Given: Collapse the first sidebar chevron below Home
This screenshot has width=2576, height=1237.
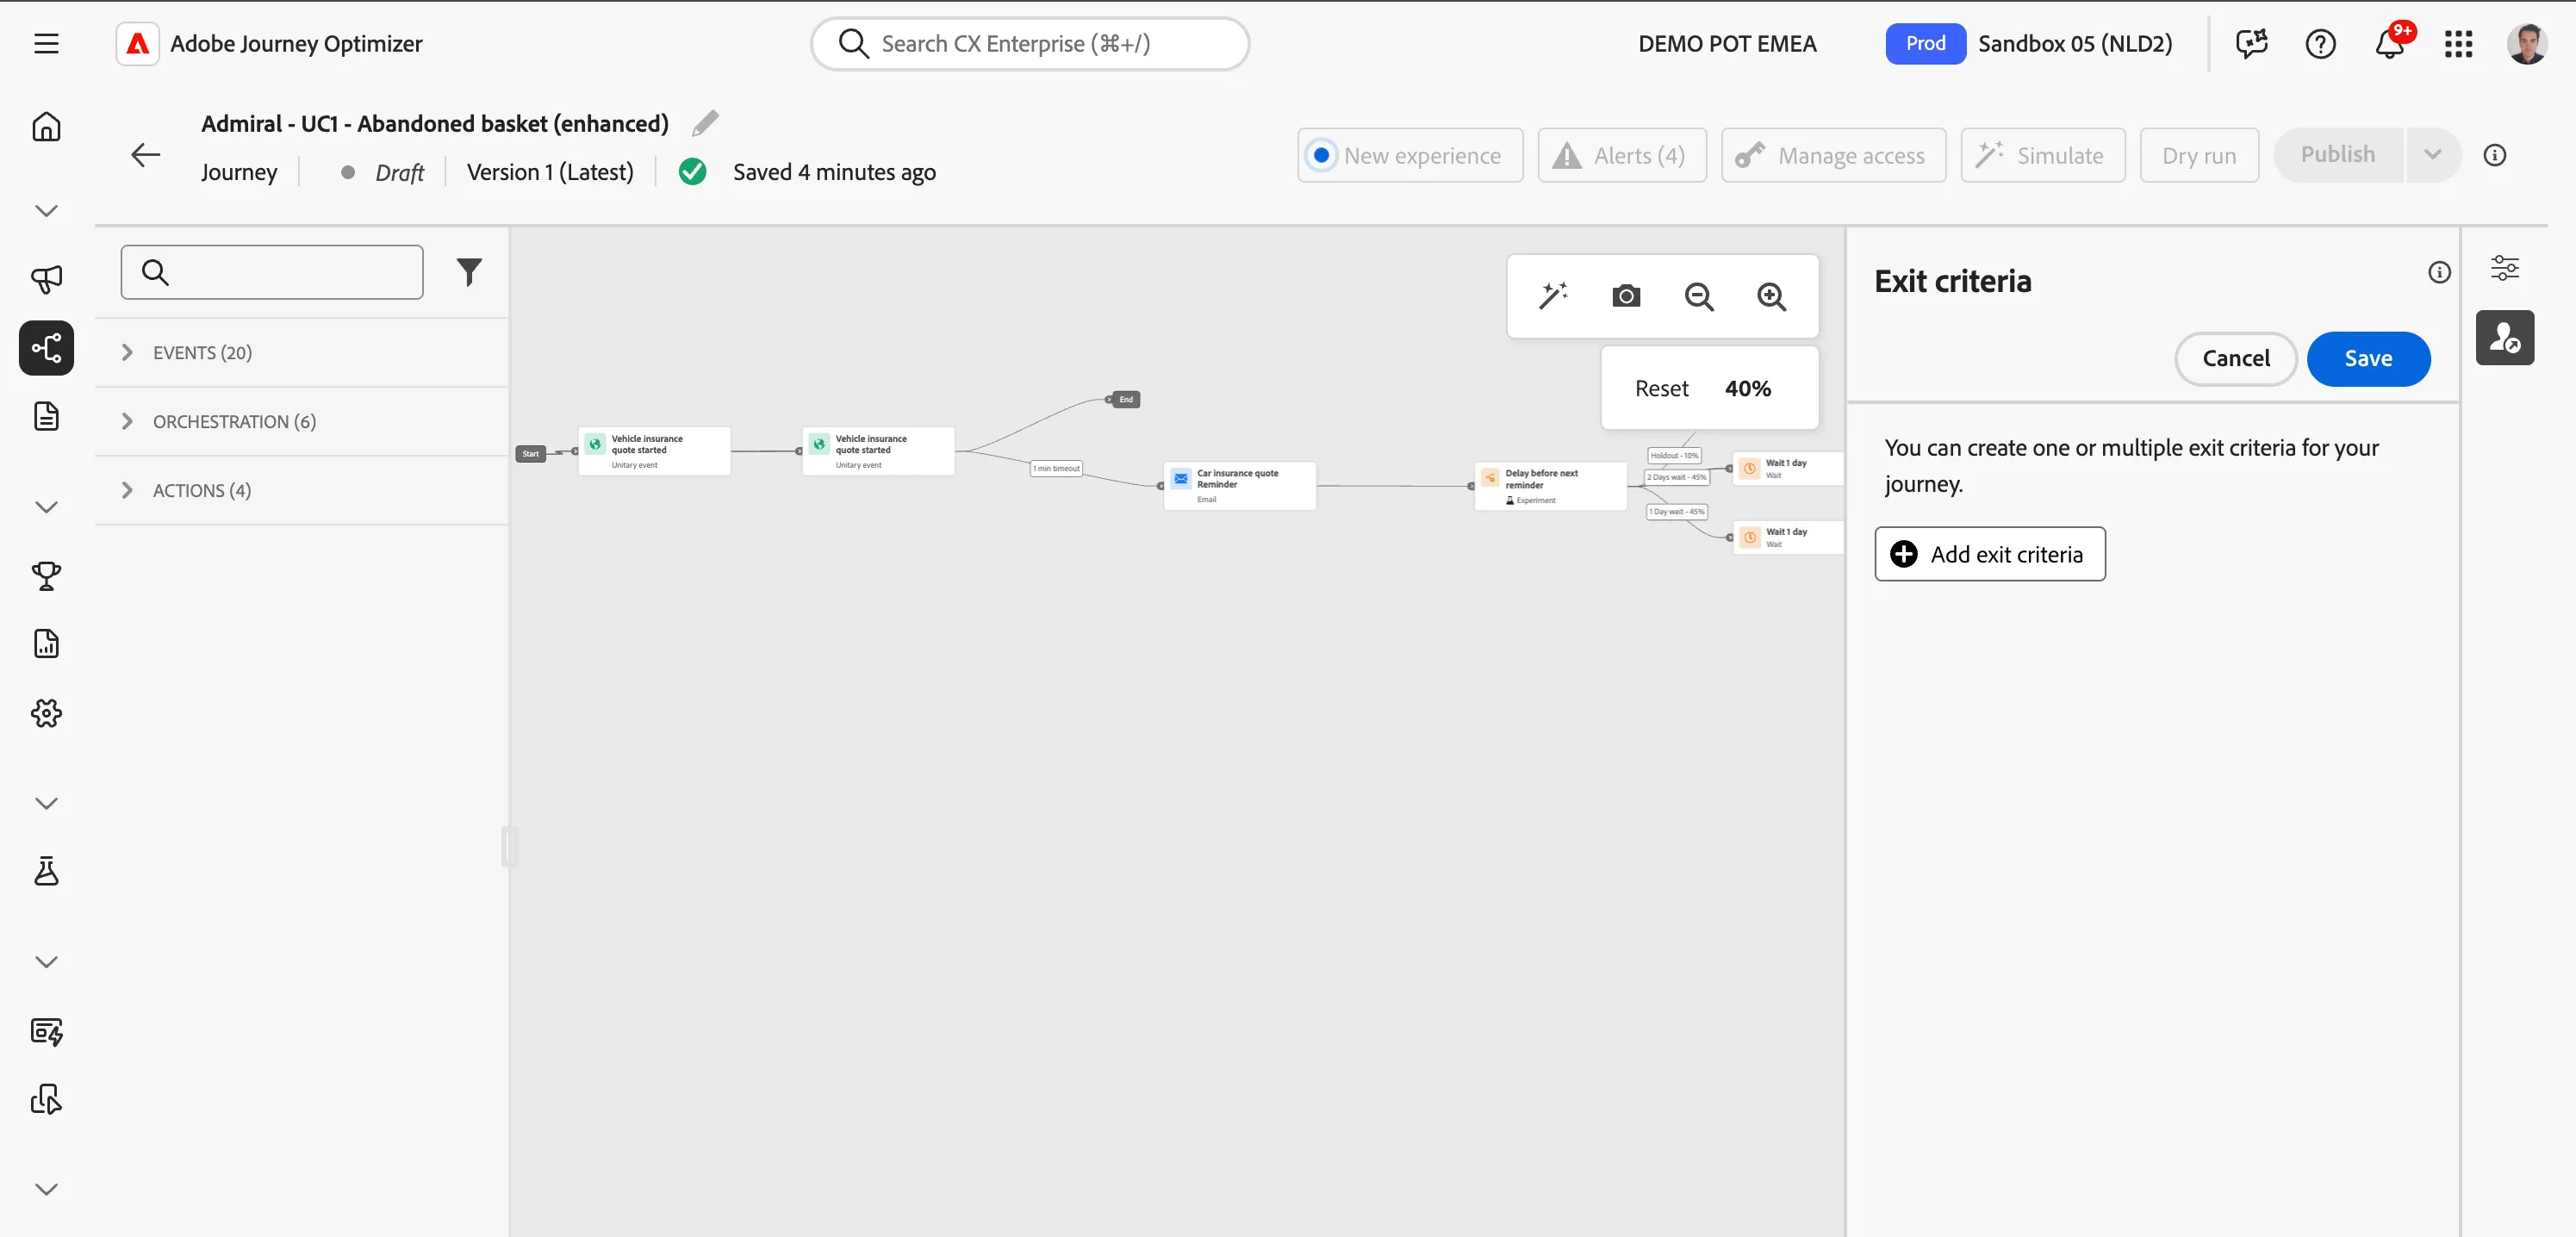Looking at the screenshot, I should [46, 210].
